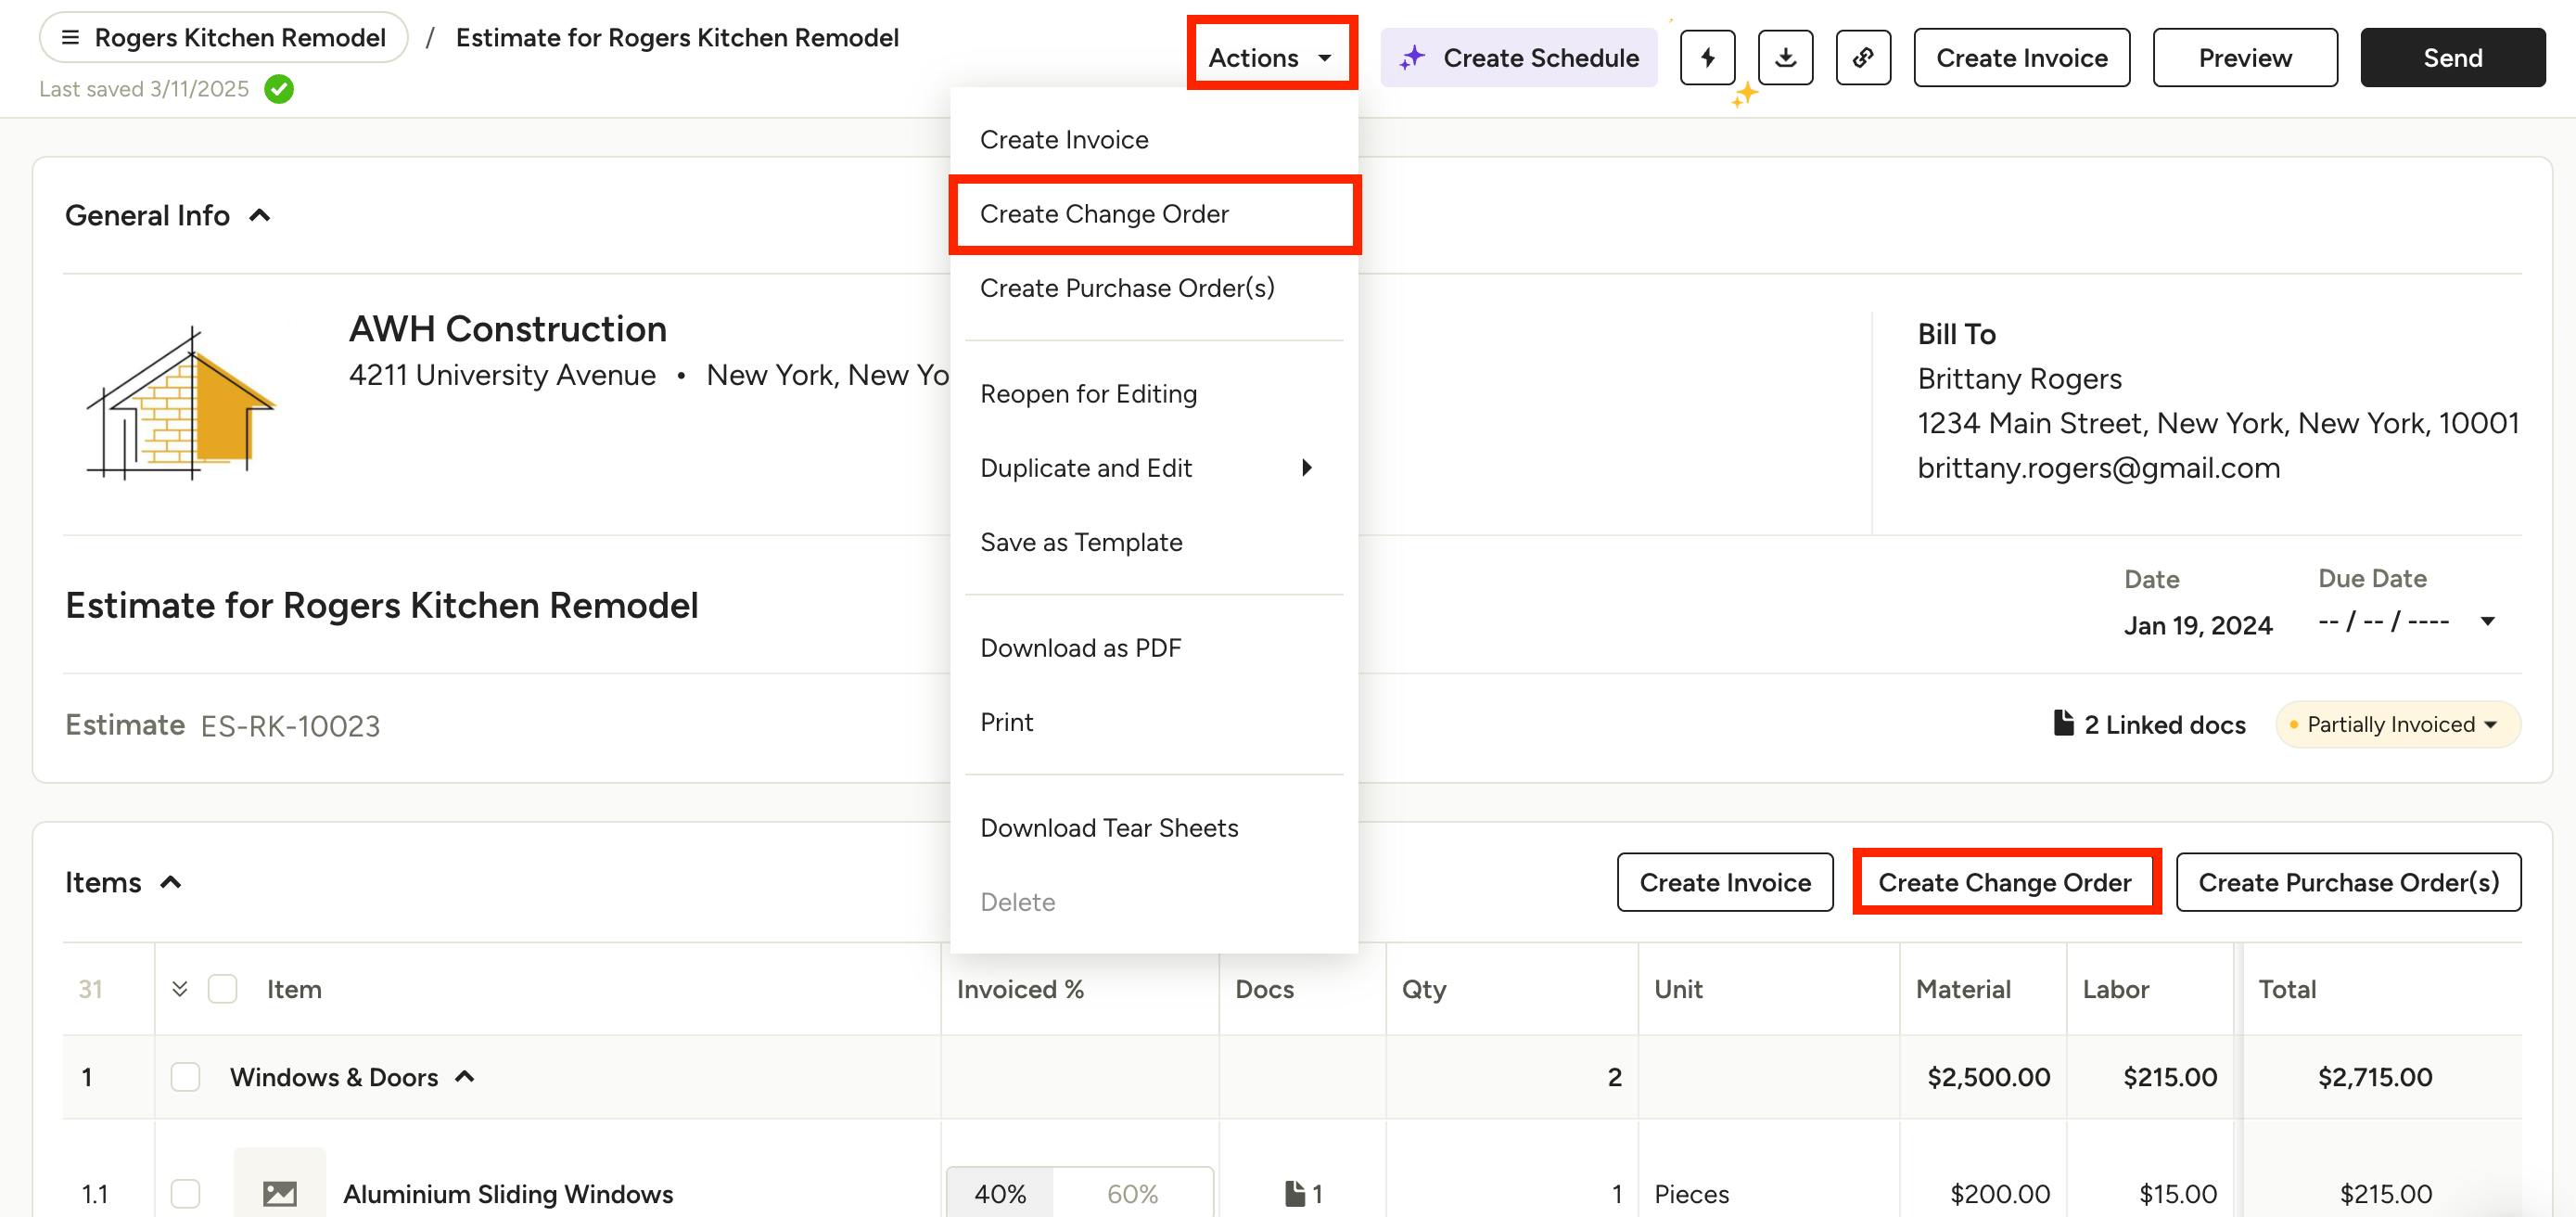Click the image placeholder for Aluminium Sliding Windows
2576x1217 pixels.
pos(279,1192)
